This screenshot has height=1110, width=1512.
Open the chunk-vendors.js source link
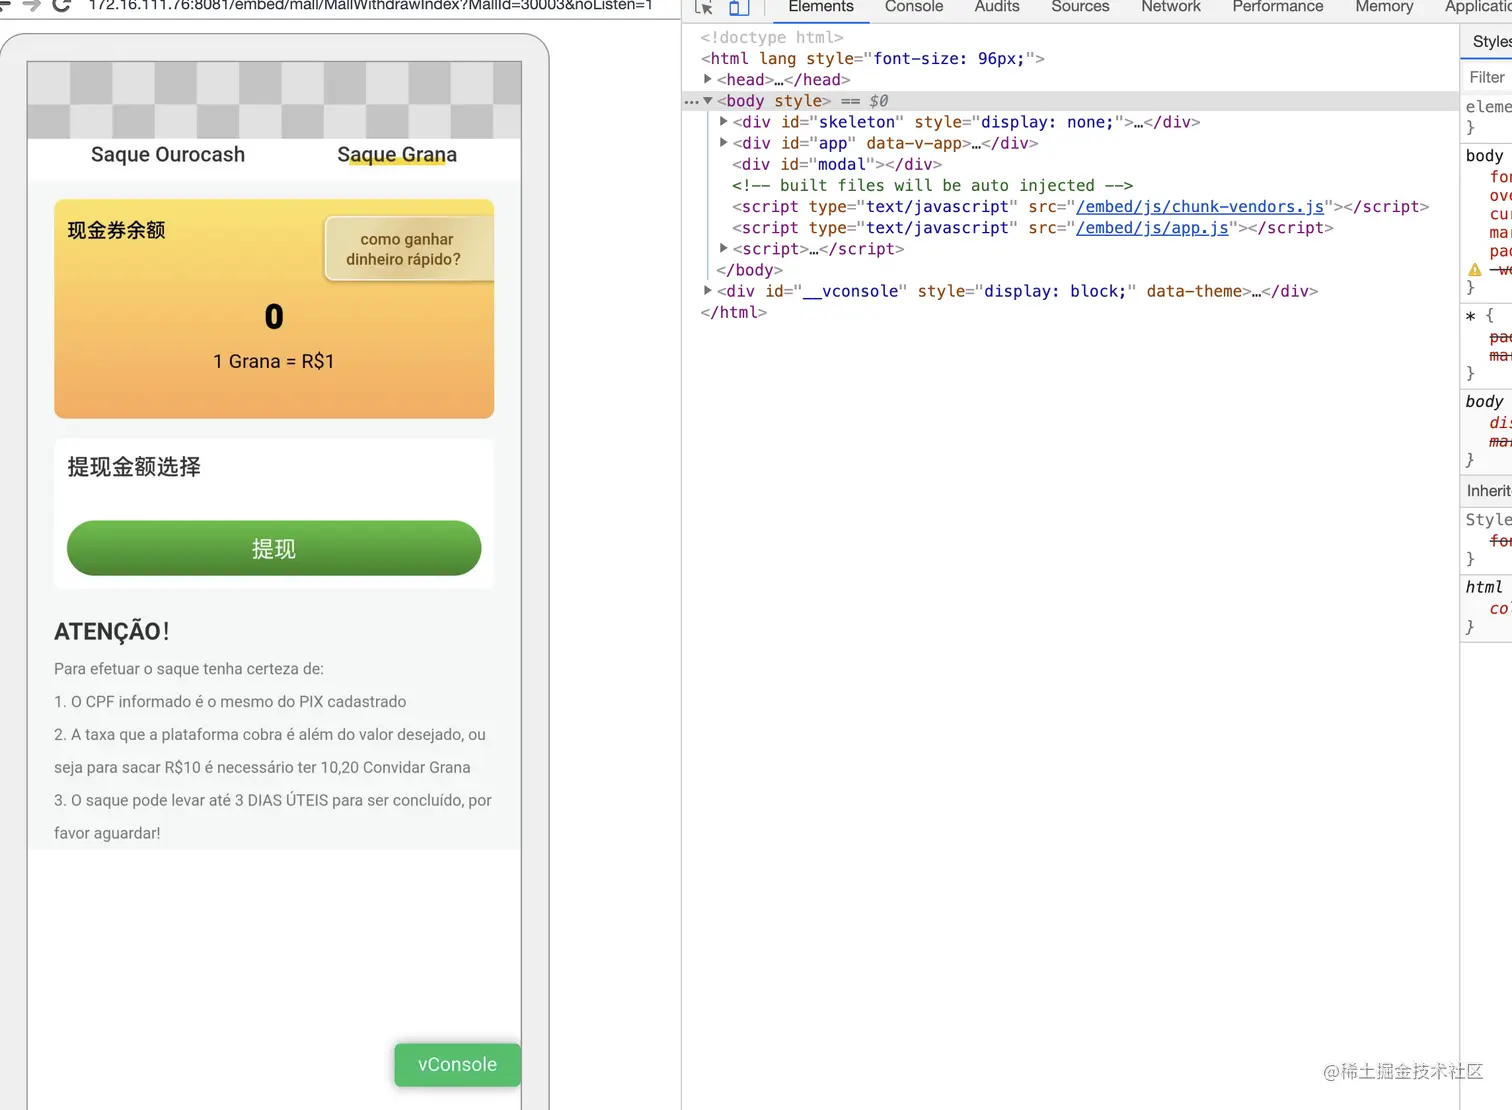tap(1200, 206)
